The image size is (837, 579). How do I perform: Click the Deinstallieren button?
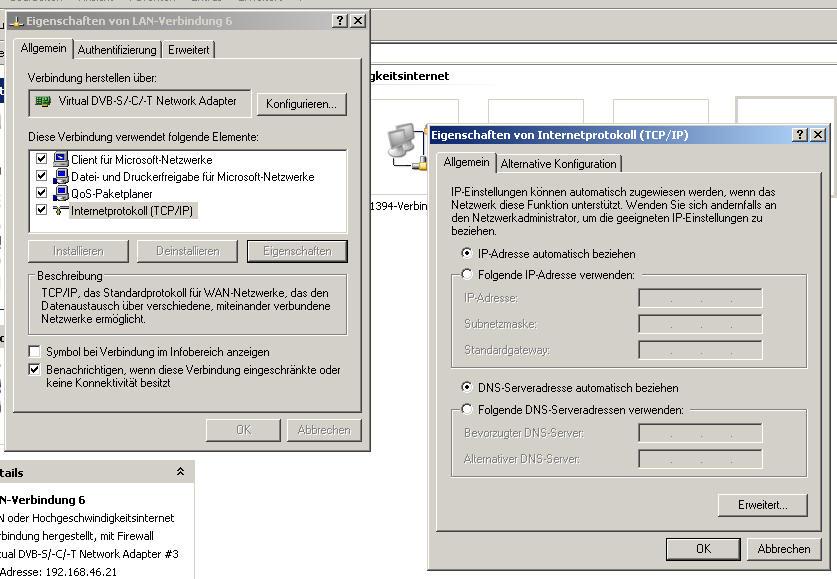[x=187, y=251]
